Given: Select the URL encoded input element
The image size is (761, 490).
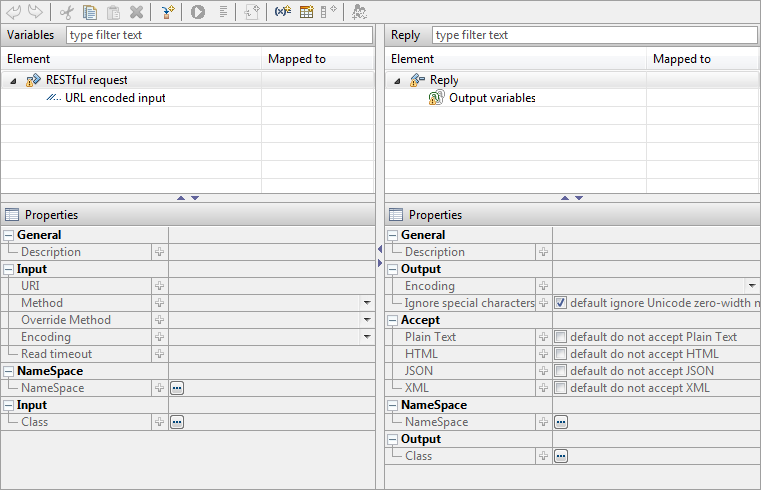Looking at the screenshot, I should pyautogui.click(x=115, y=98).
